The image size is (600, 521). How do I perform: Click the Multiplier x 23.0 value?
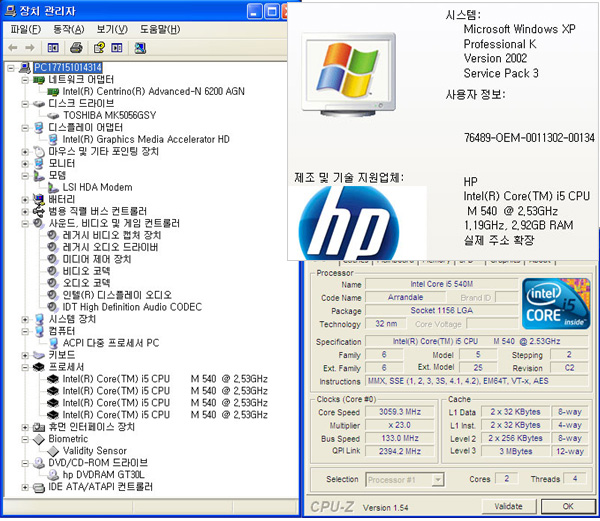[x=400, y=425]
